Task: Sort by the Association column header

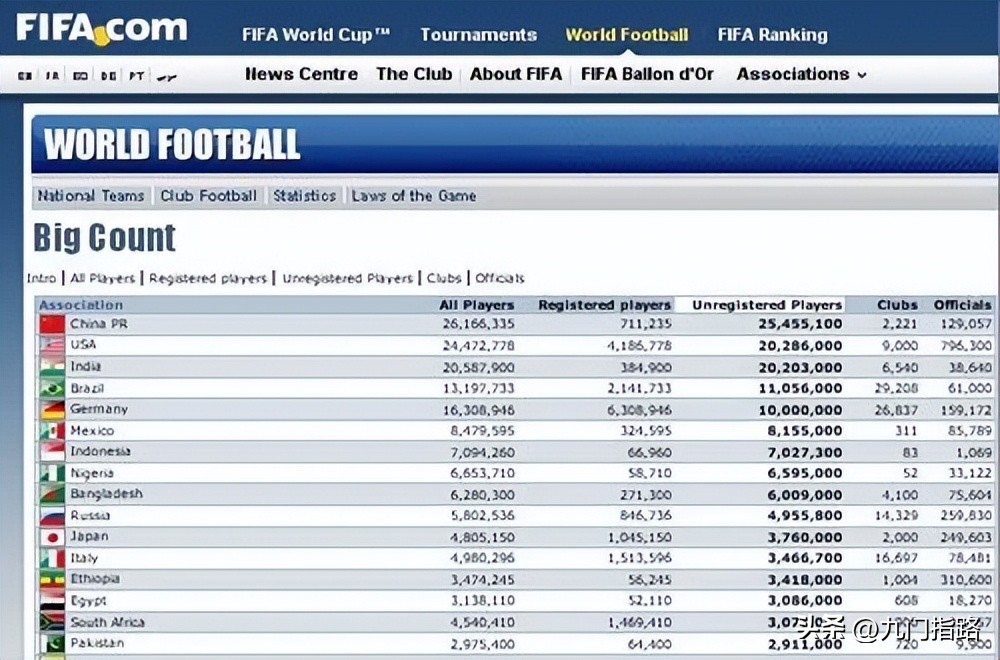Action: (x=81, y=305)
